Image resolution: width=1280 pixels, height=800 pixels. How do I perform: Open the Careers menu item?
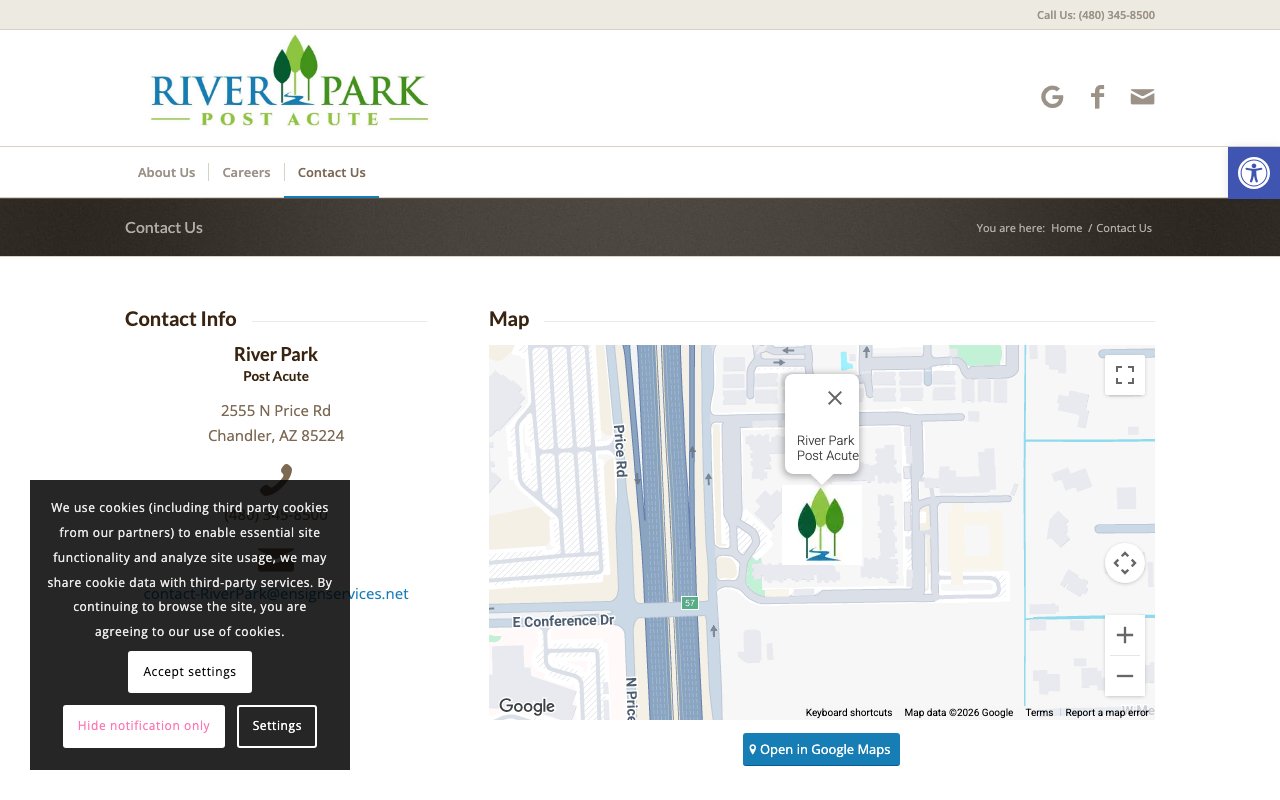[x=246, y=172]
